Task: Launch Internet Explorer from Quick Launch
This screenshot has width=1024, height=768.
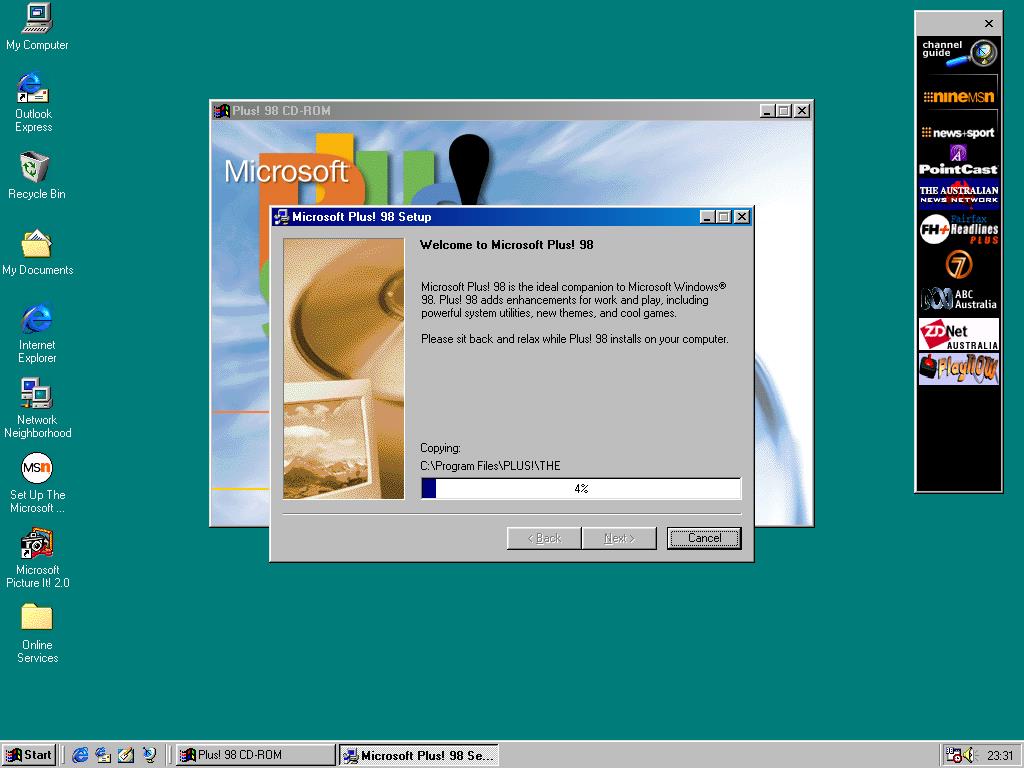Action: 80,755
